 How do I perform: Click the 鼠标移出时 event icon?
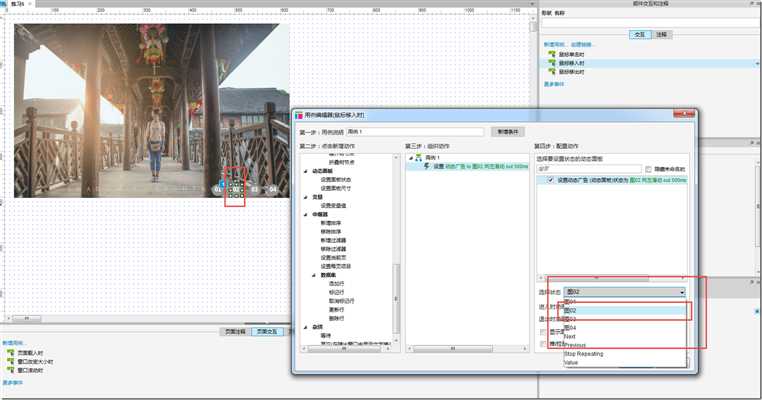tap(552, 72)
